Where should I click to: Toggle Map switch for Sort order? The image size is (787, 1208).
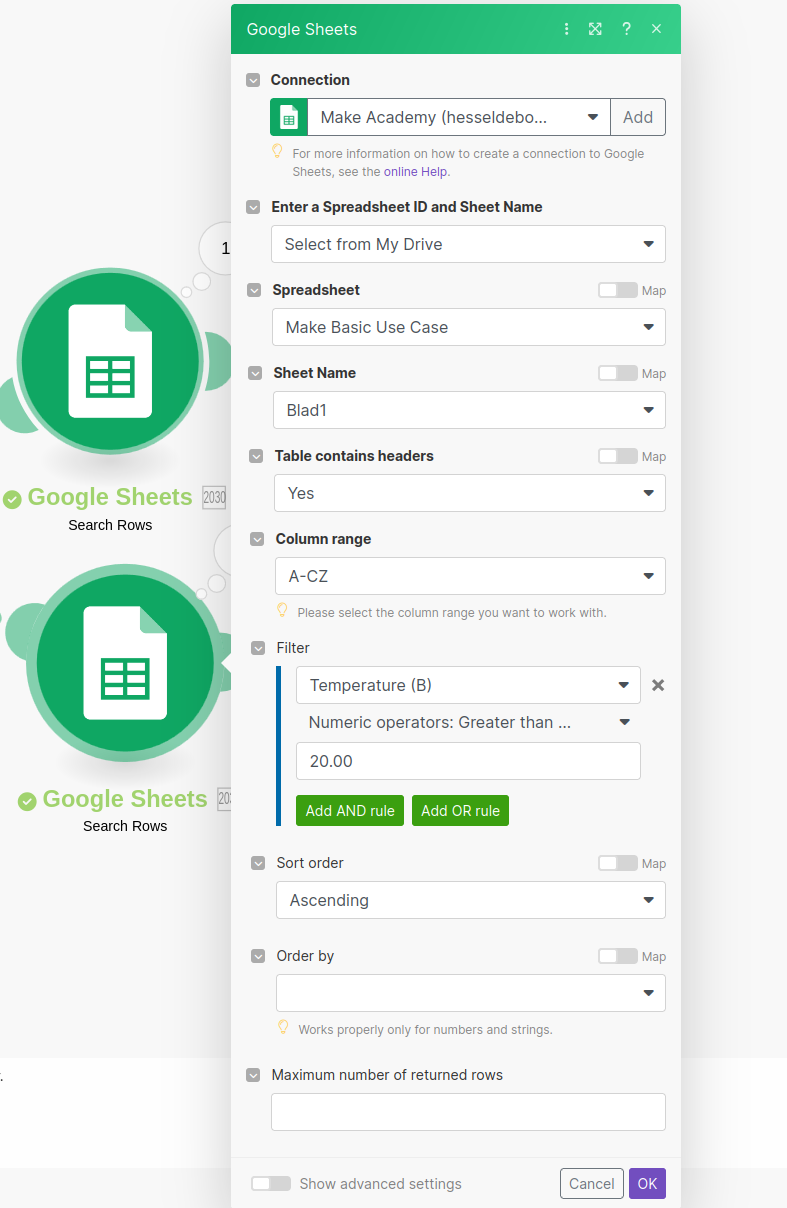click(x=617, y=863)
